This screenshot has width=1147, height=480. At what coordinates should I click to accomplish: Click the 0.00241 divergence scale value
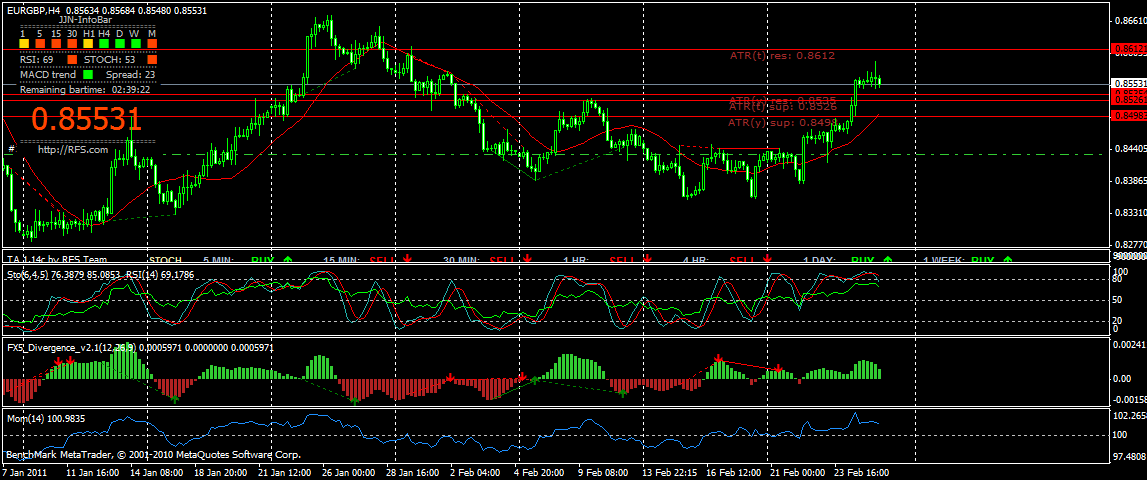pyautogui.click(x=1129, y=345)
